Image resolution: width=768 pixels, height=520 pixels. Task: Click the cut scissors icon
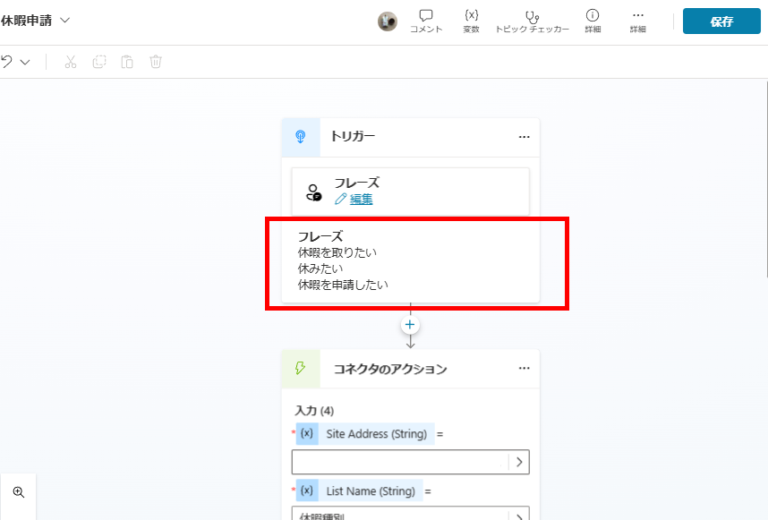coord(70,62)
